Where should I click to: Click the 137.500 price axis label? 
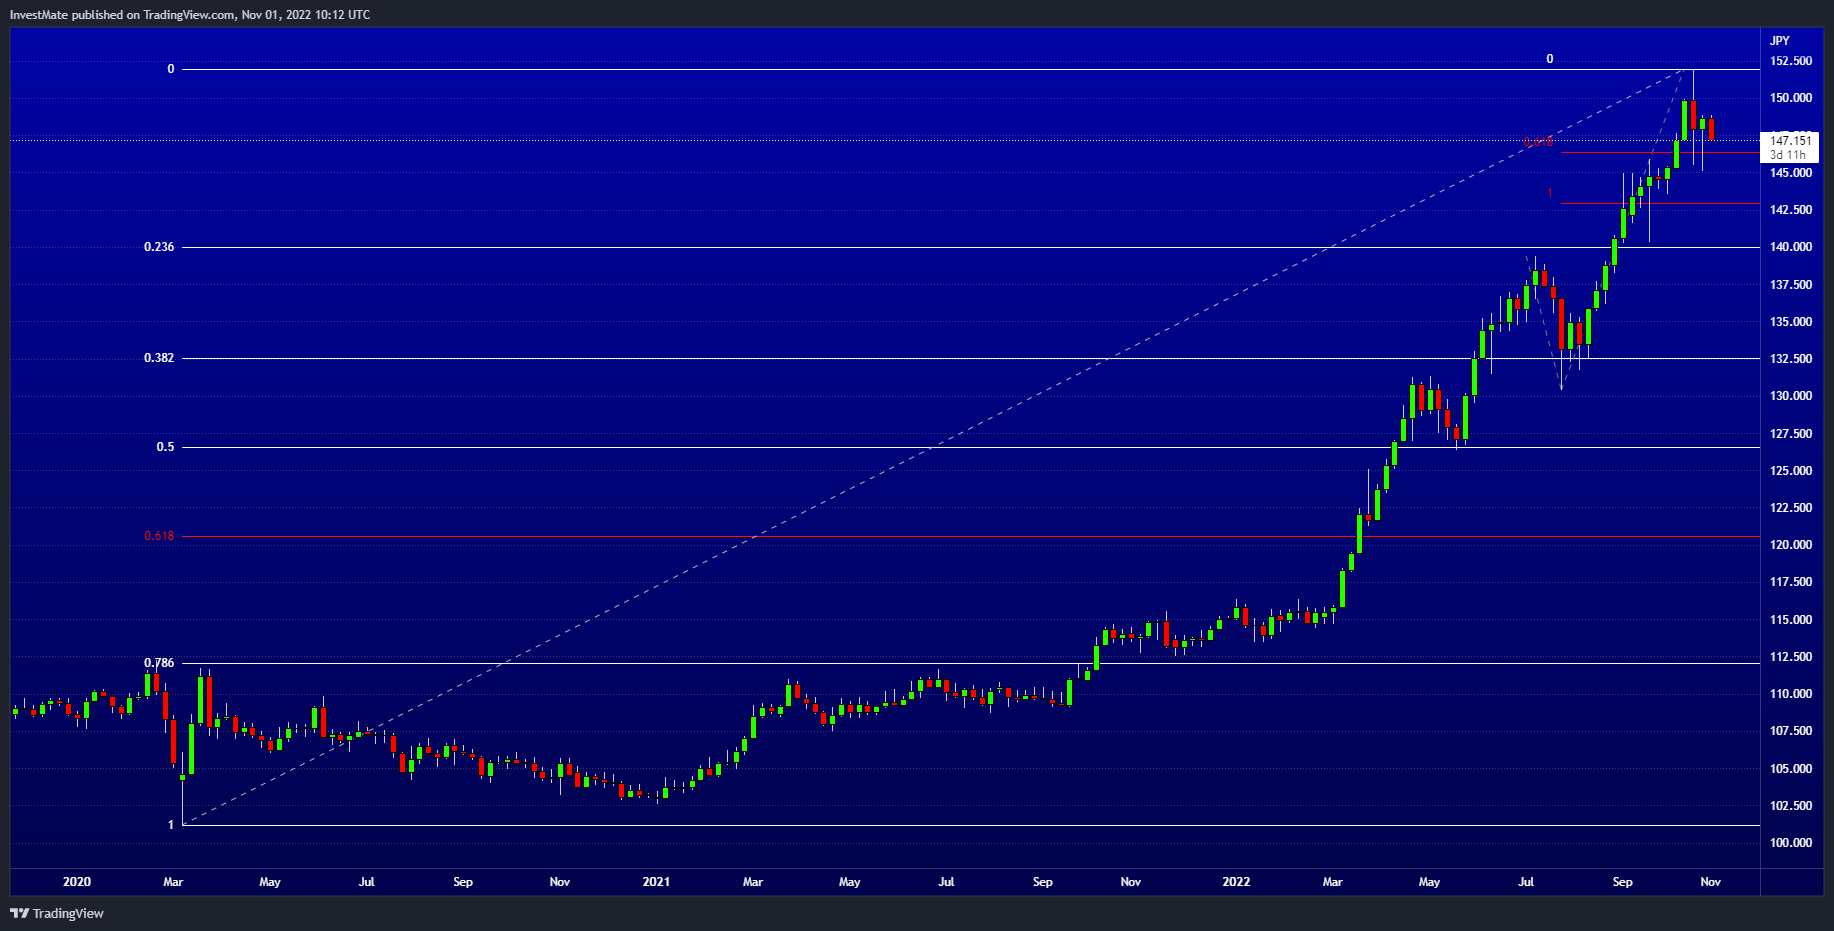1790,285
